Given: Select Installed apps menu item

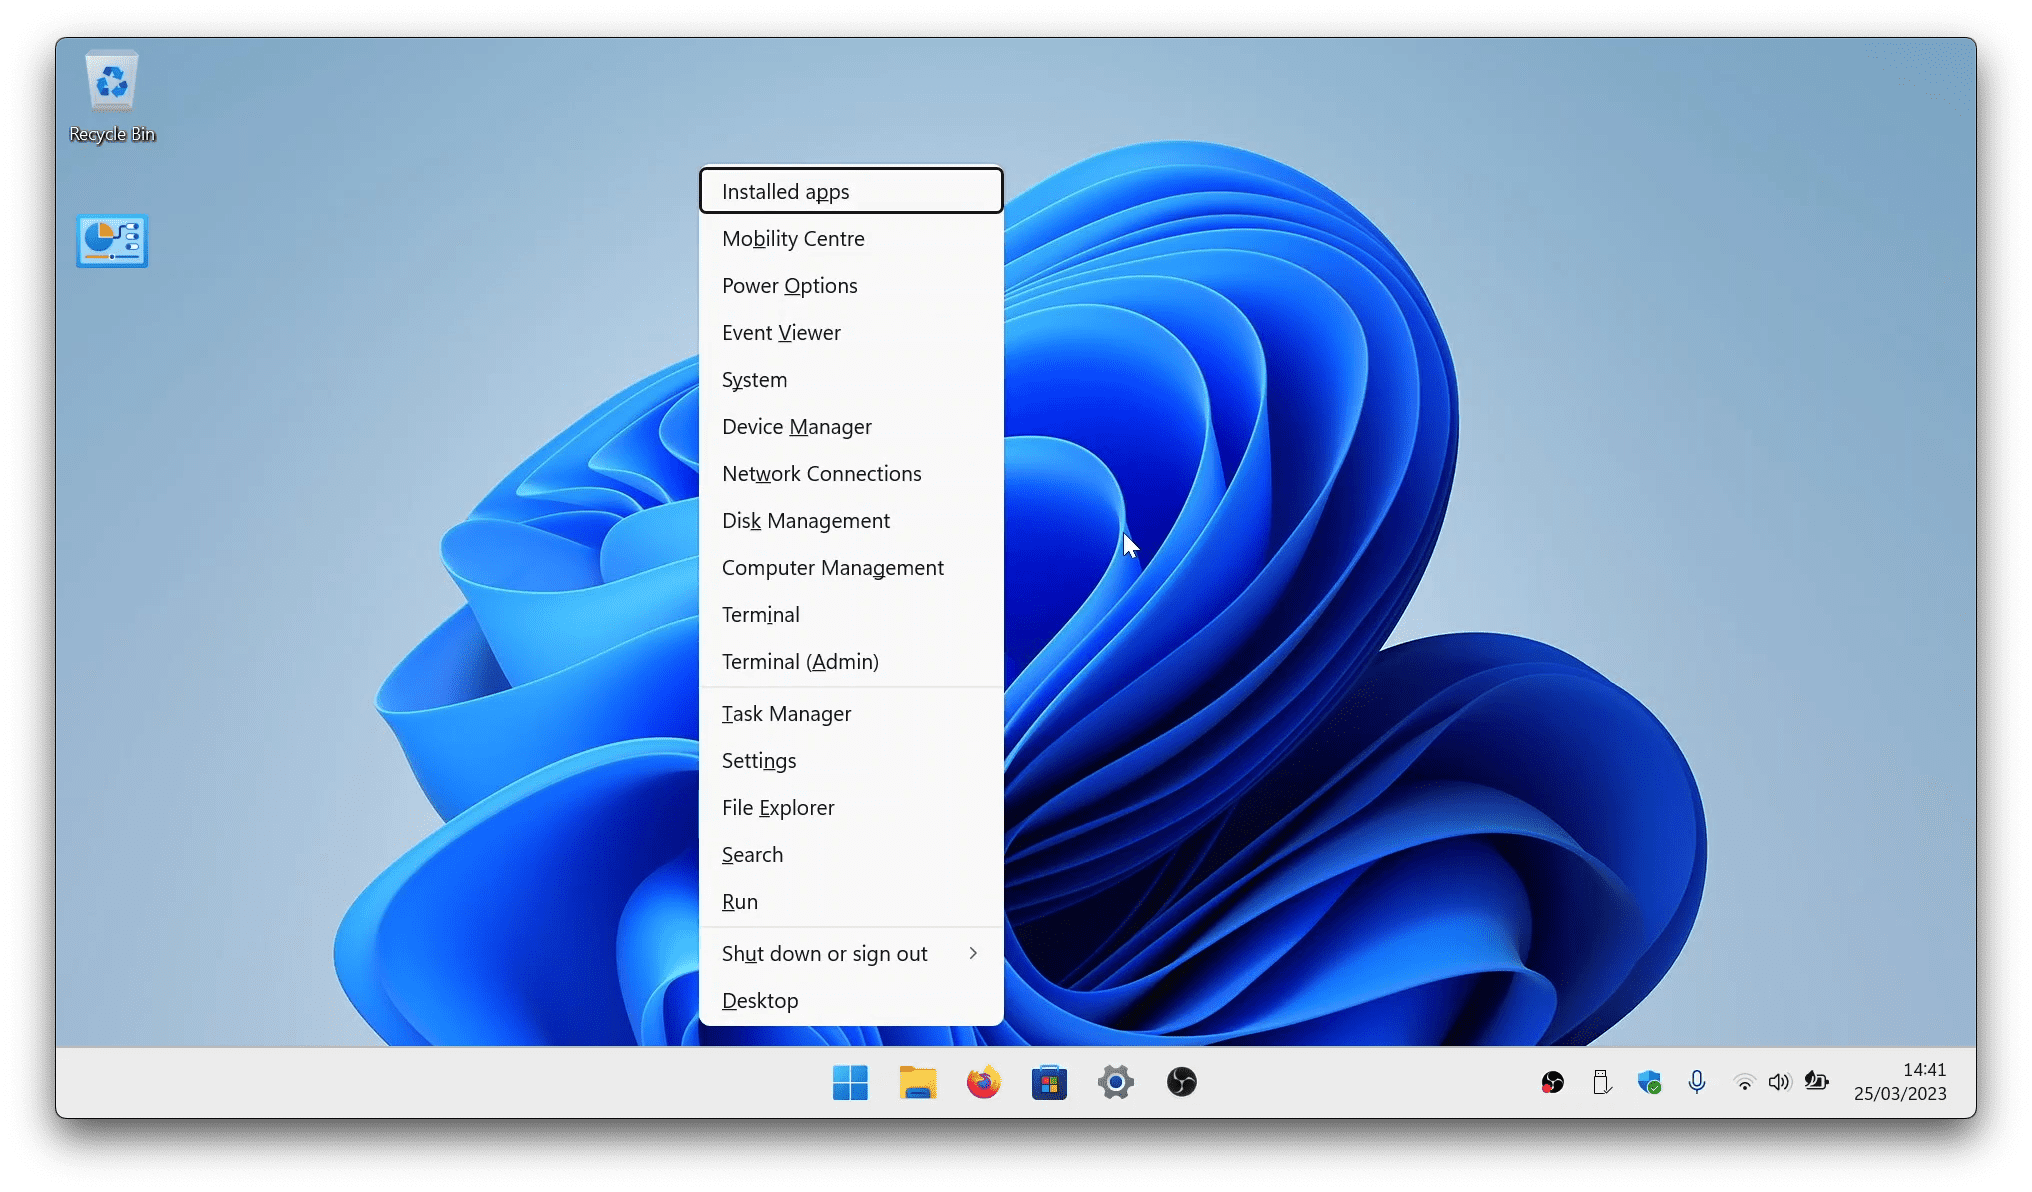Looking at the screenshot, I should (x=786, y=192).
